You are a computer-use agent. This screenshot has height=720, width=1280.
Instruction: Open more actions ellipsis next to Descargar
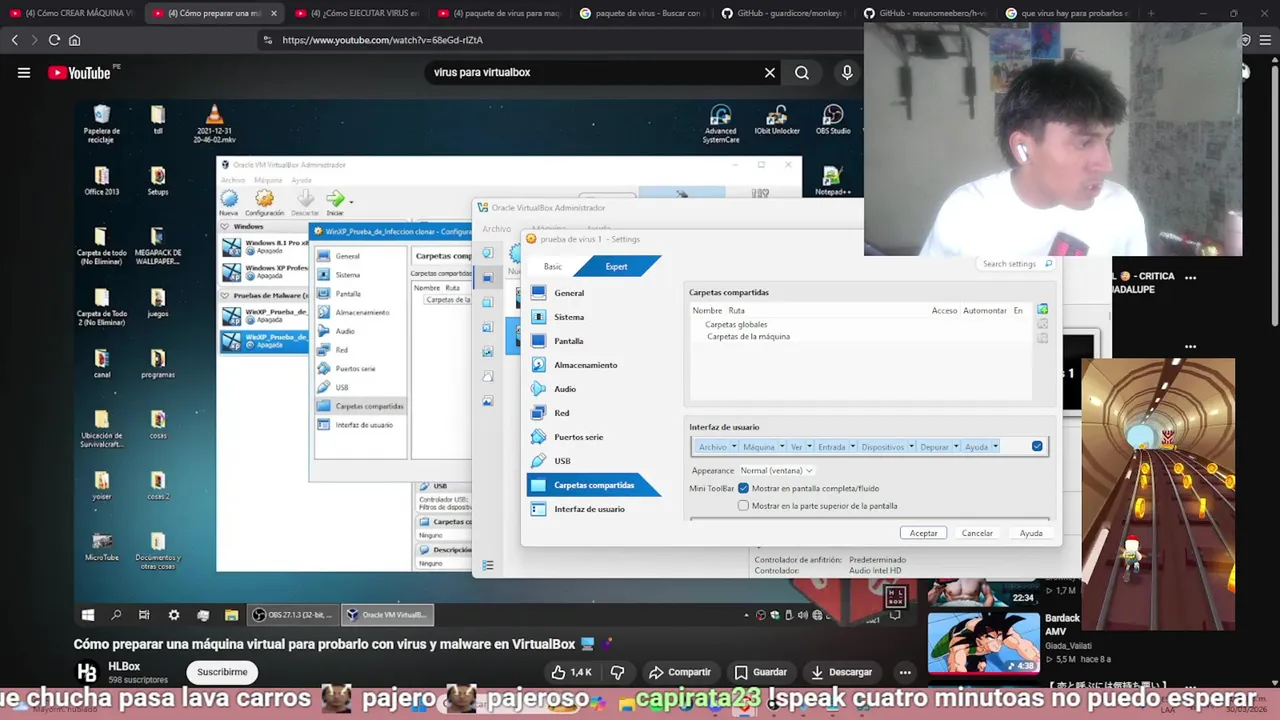[905, 672]
